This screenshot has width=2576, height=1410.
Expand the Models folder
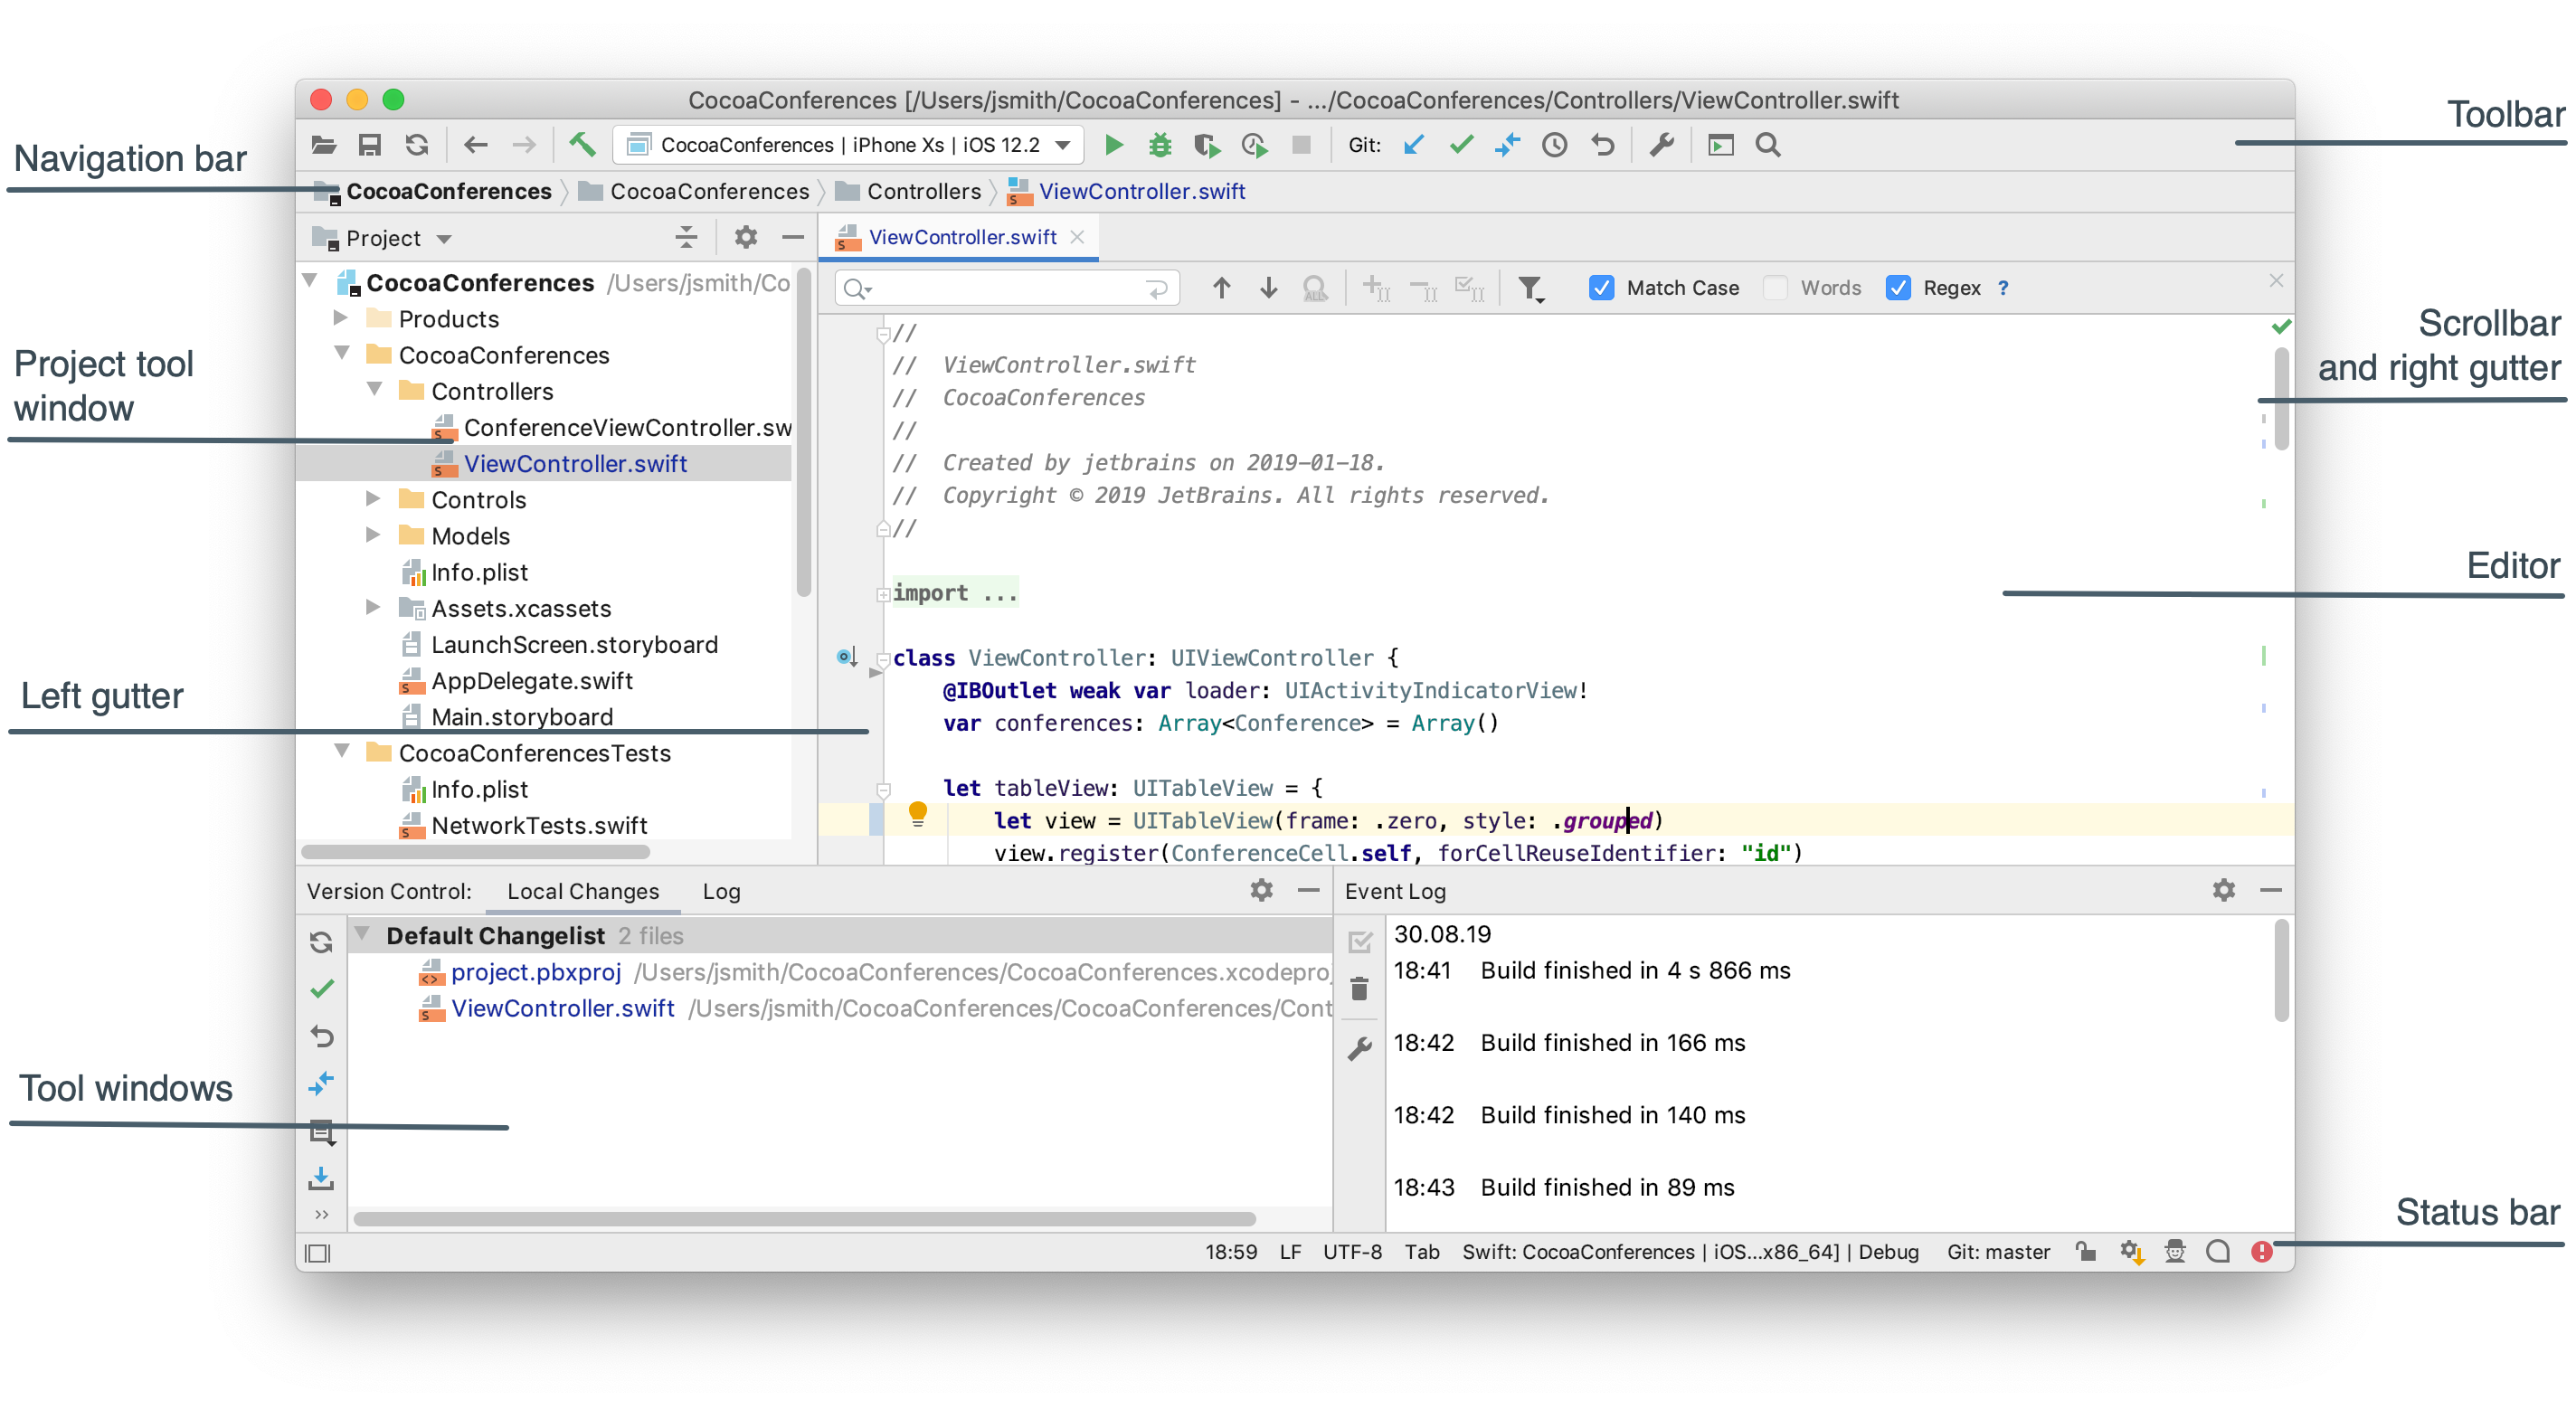(x=373, y=534)
